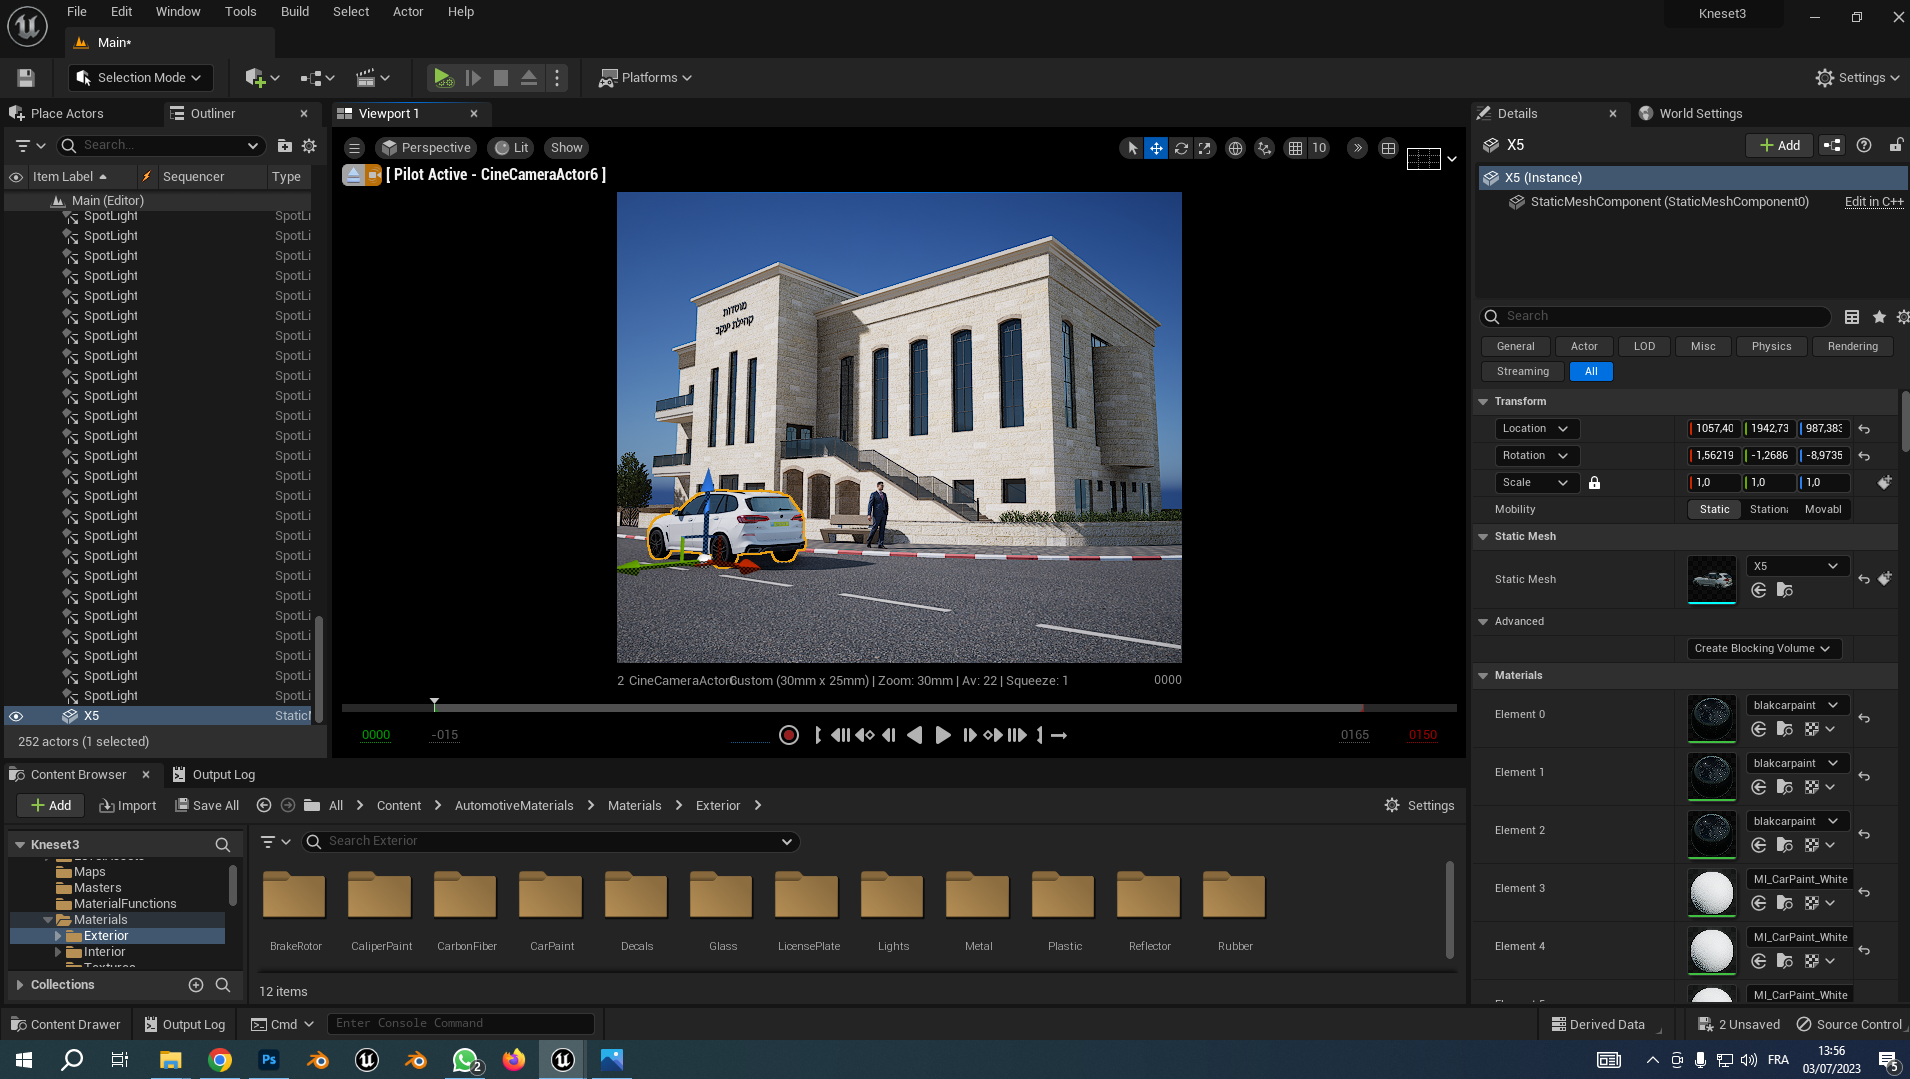Screen dimensions: 1910x1079
Task: Click browse to asset icon under Static Mesh
Action: tap(1785, 590)
